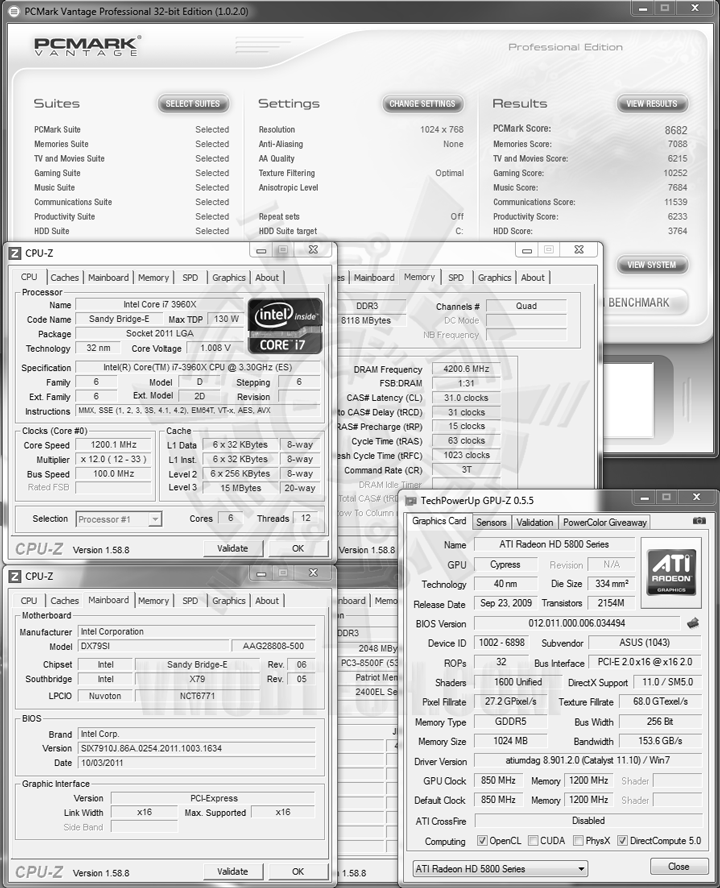Click the BIOS save chip icon in GPU-Z

[x=693, y=623]
